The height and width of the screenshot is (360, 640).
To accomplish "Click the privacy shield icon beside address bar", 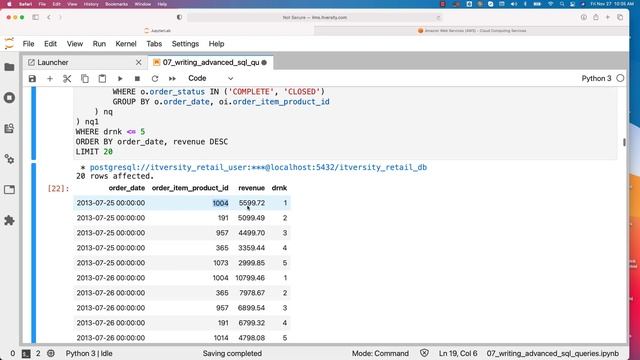I will pyautogui.click(x=179, y=17).
